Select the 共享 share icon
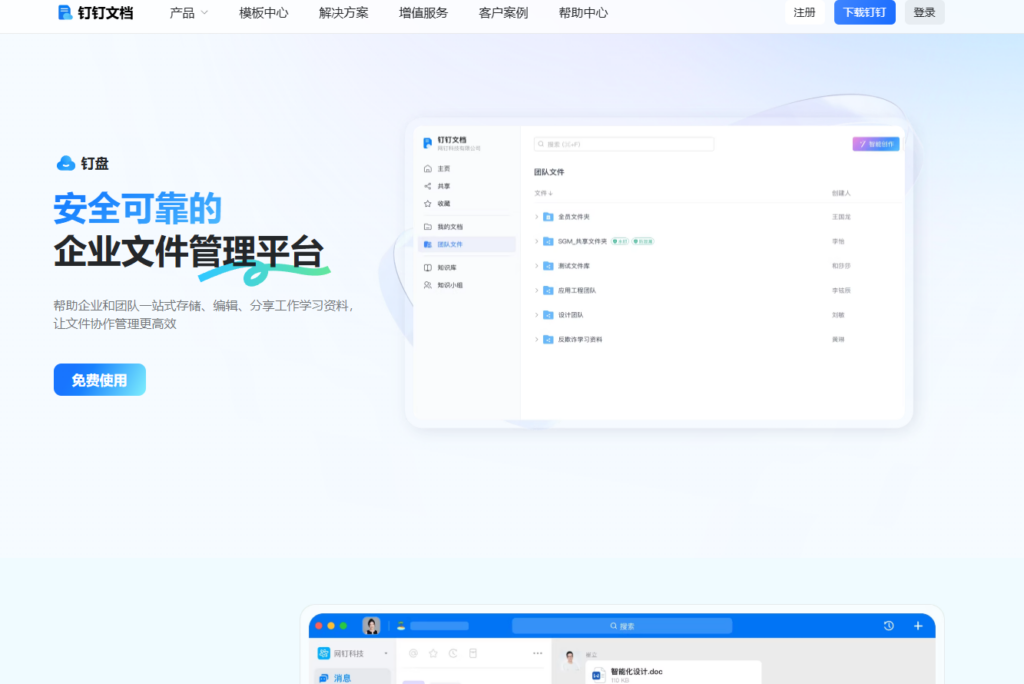The width and height of the screenshot is (1024, 684). coord(428,185)
